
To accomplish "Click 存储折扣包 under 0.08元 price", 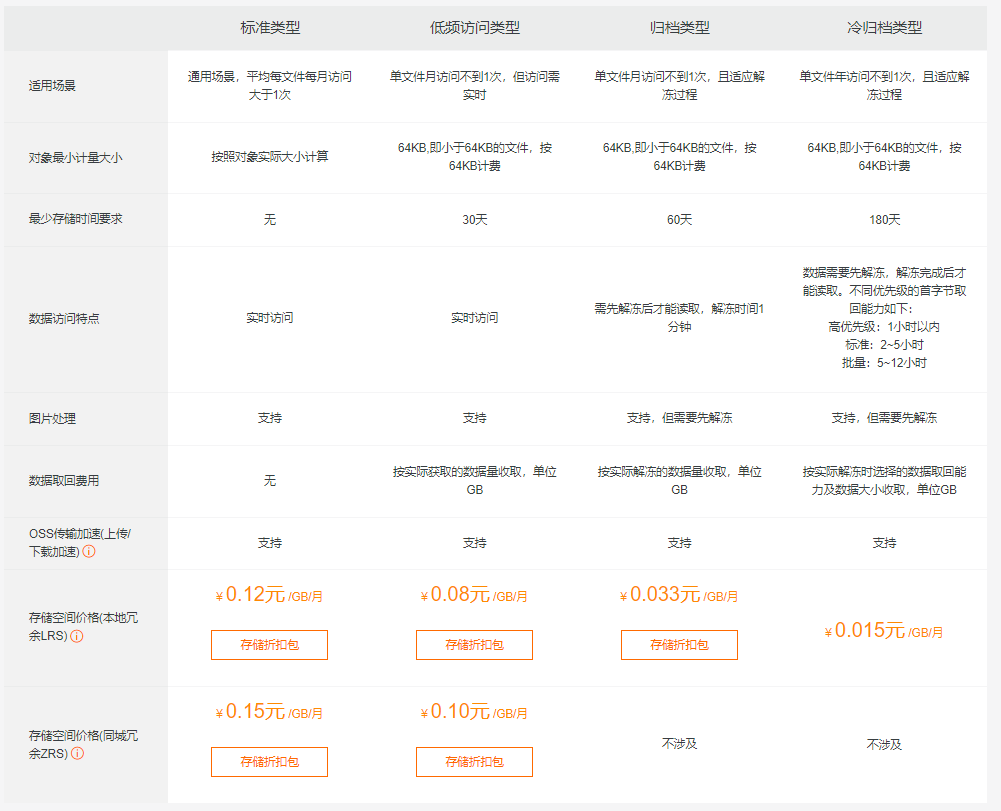I will tap(474, 645).
